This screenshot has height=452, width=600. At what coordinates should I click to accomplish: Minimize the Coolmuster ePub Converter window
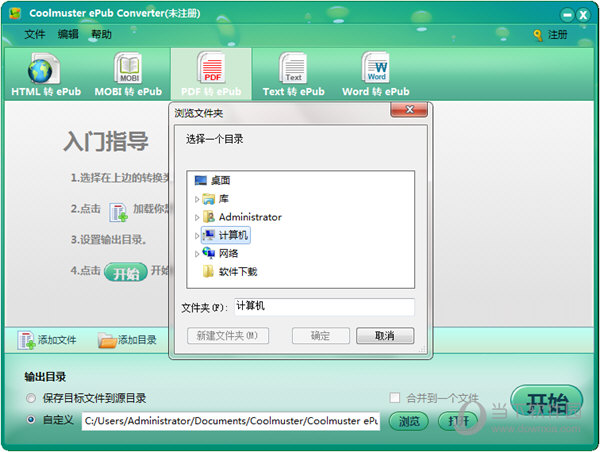[x=567, y=15]
